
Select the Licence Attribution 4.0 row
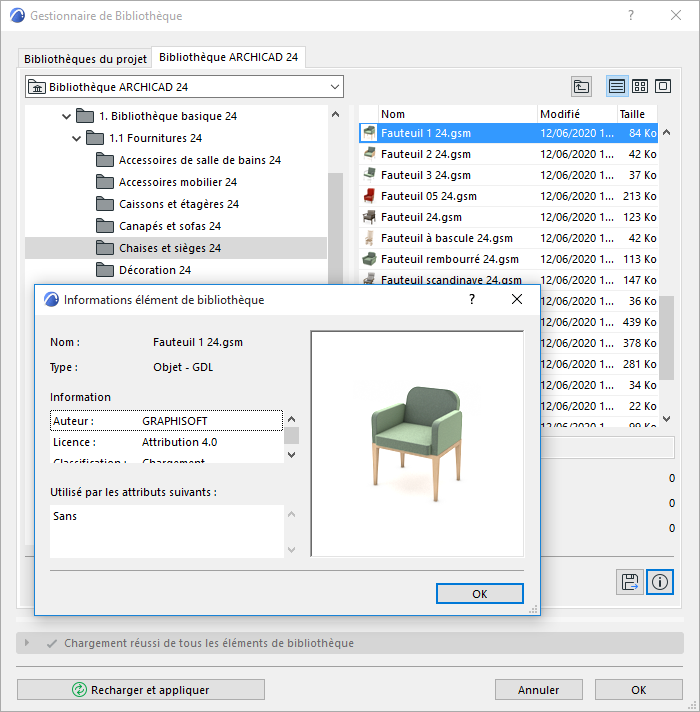click(166, 442)
